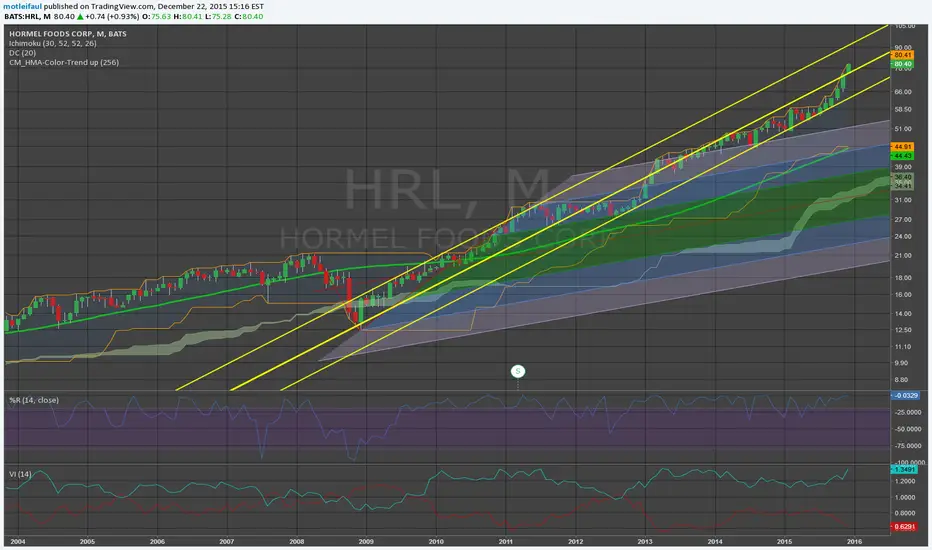The height and width of the screenshot is (550, 932).
Task: Click the 2015 year label on time axis
Action: click(x=785, y=542)
